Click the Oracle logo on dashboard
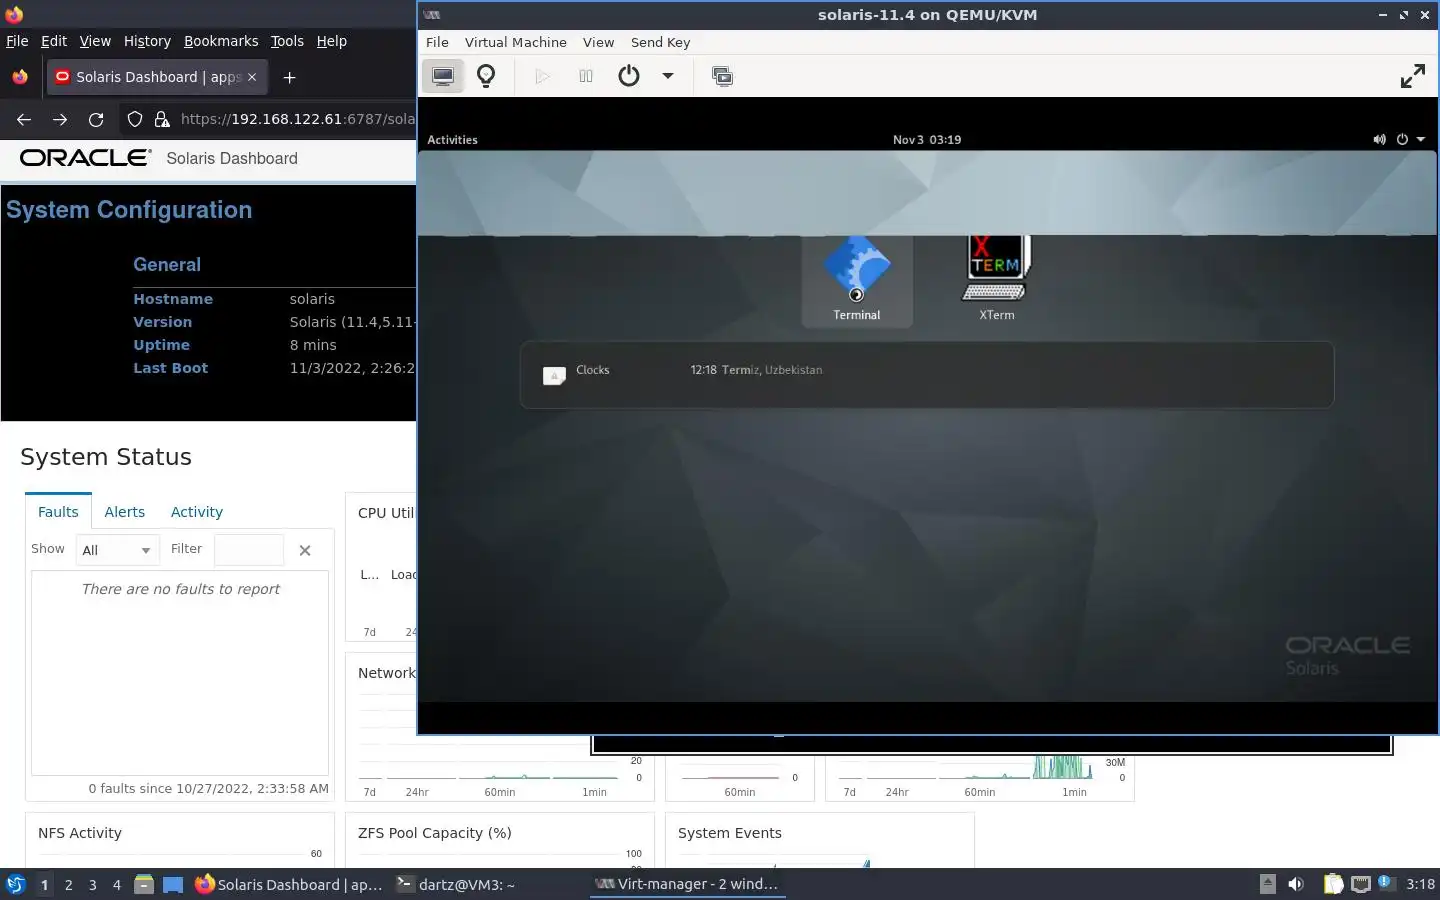The height and width of the screenshot is (900, 1440). coord(85,158)
